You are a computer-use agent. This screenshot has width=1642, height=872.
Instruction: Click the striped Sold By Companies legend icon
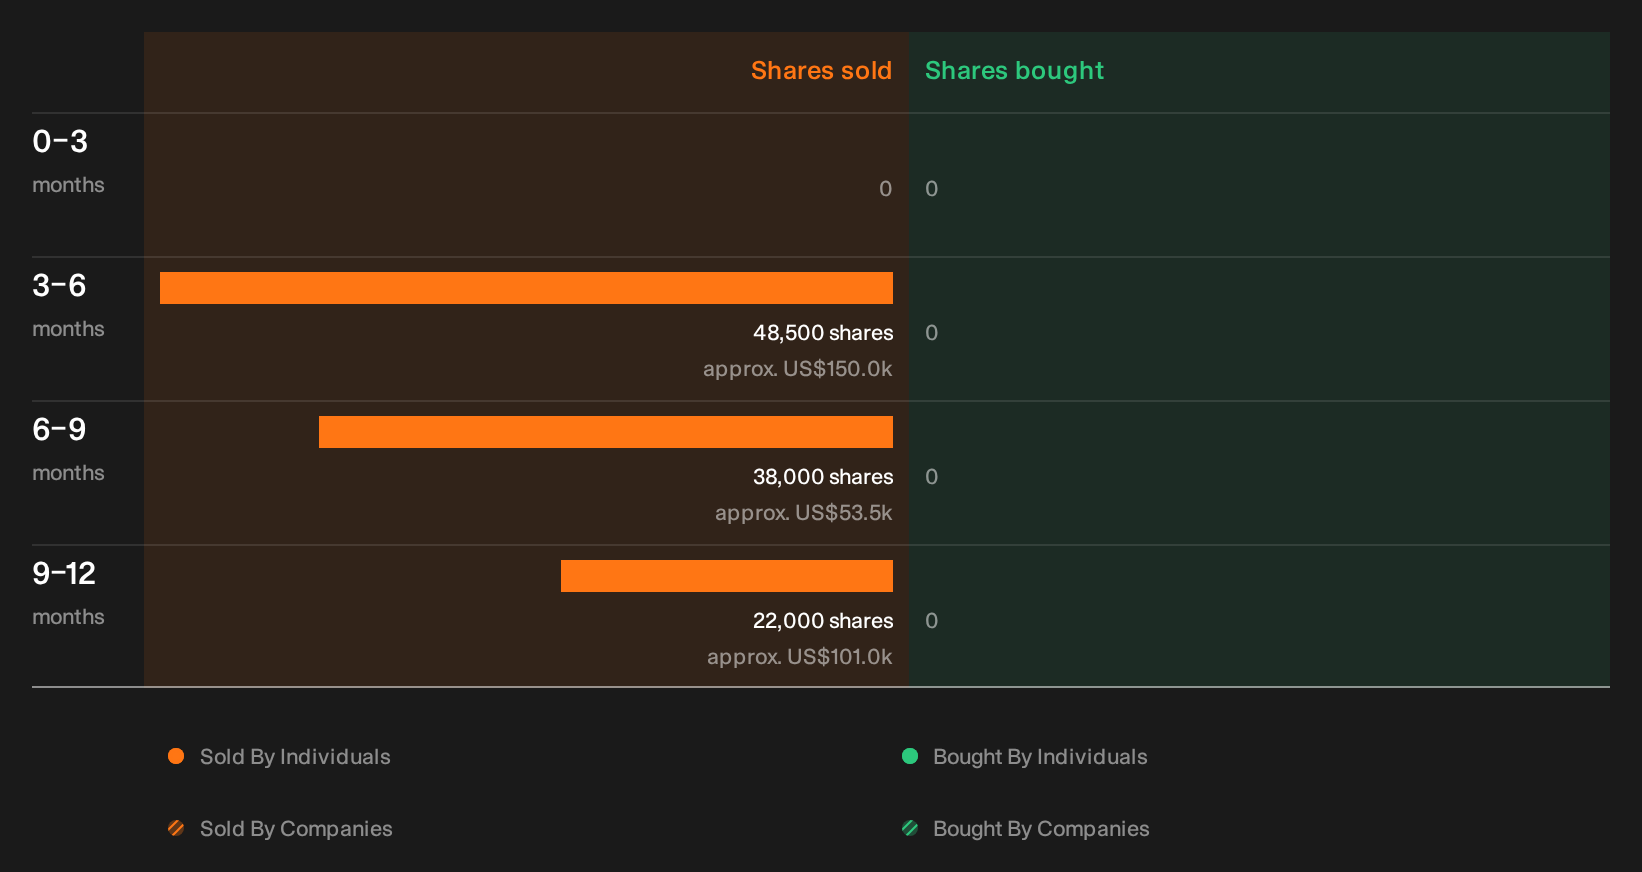point(176,828)
